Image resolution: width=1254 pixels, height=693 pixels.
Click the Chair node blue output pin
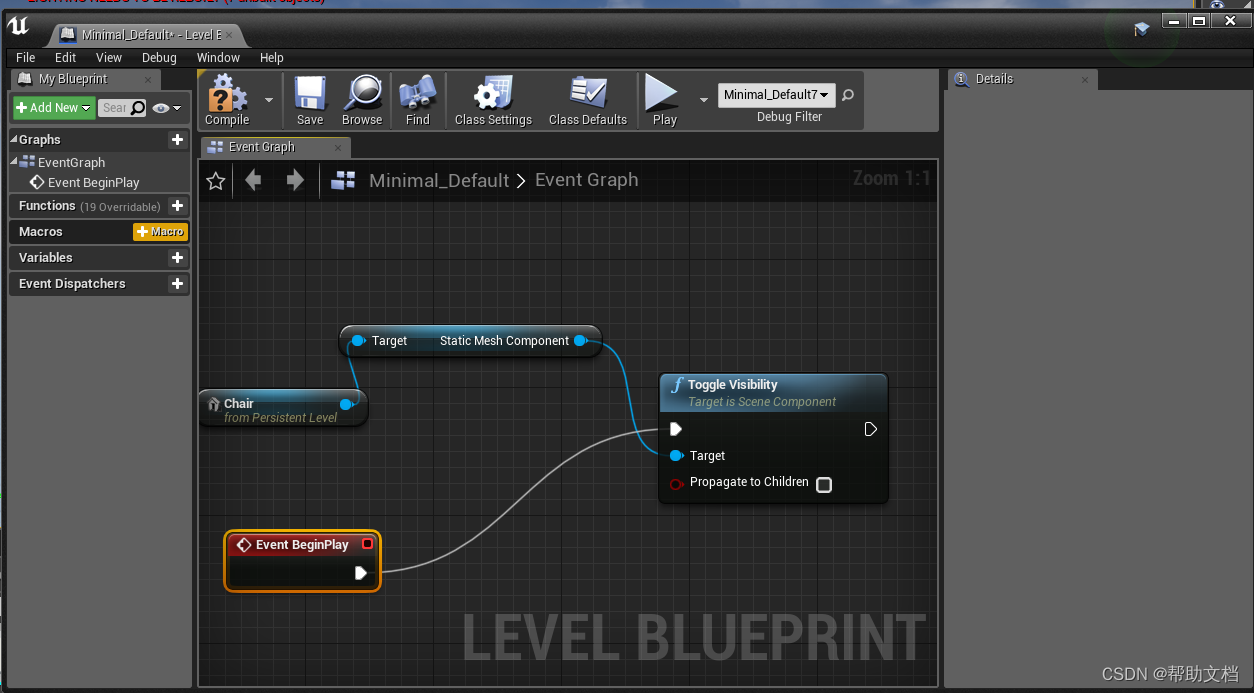pos(346,404)
